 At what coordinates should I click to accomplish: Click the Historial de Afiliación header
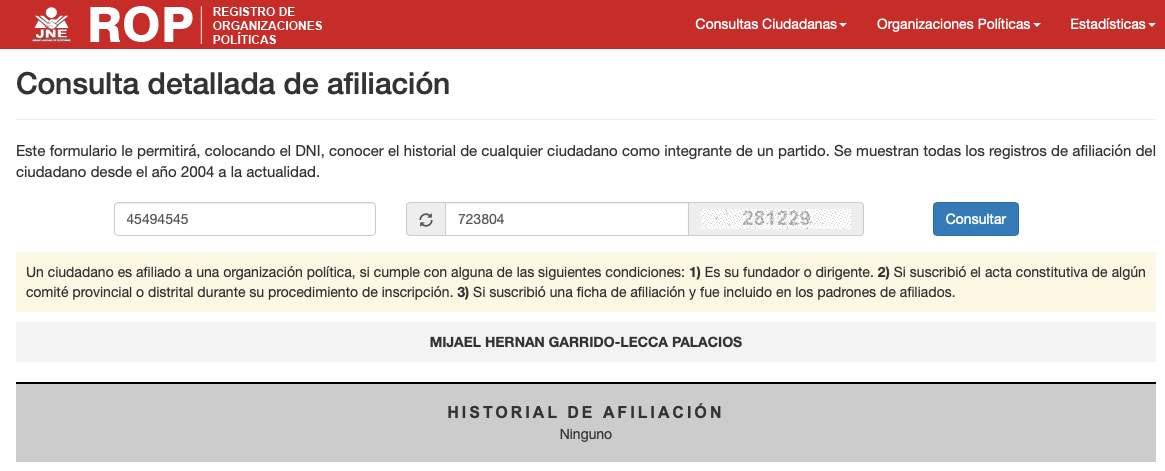[585, 412]
